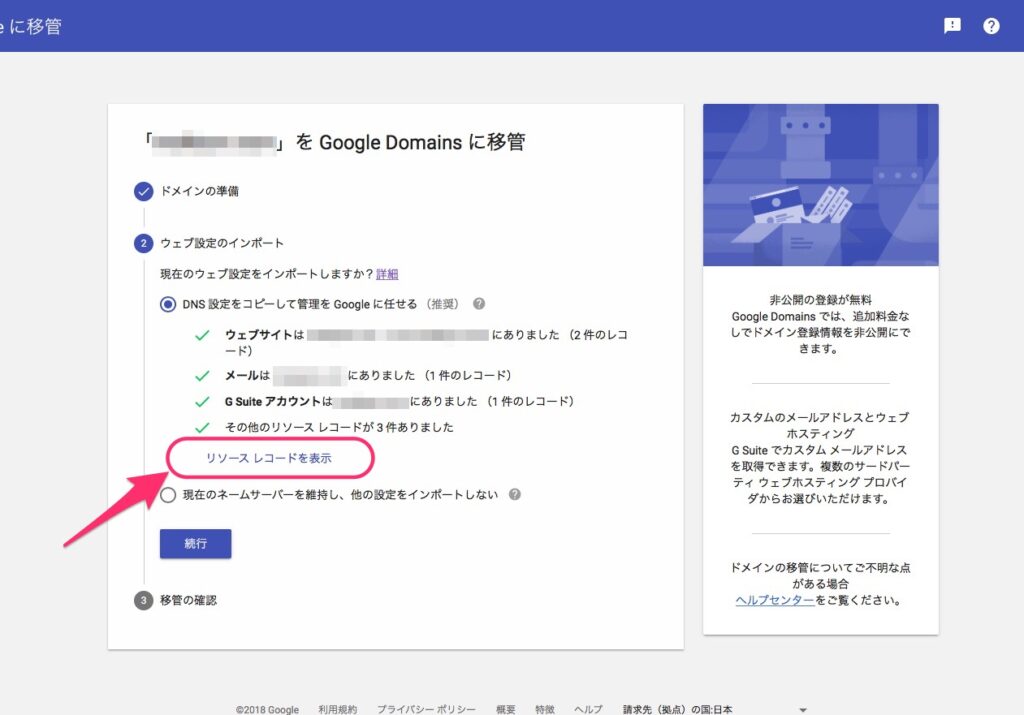Open プライバシー ポリシー footer link

coord(426,709)
